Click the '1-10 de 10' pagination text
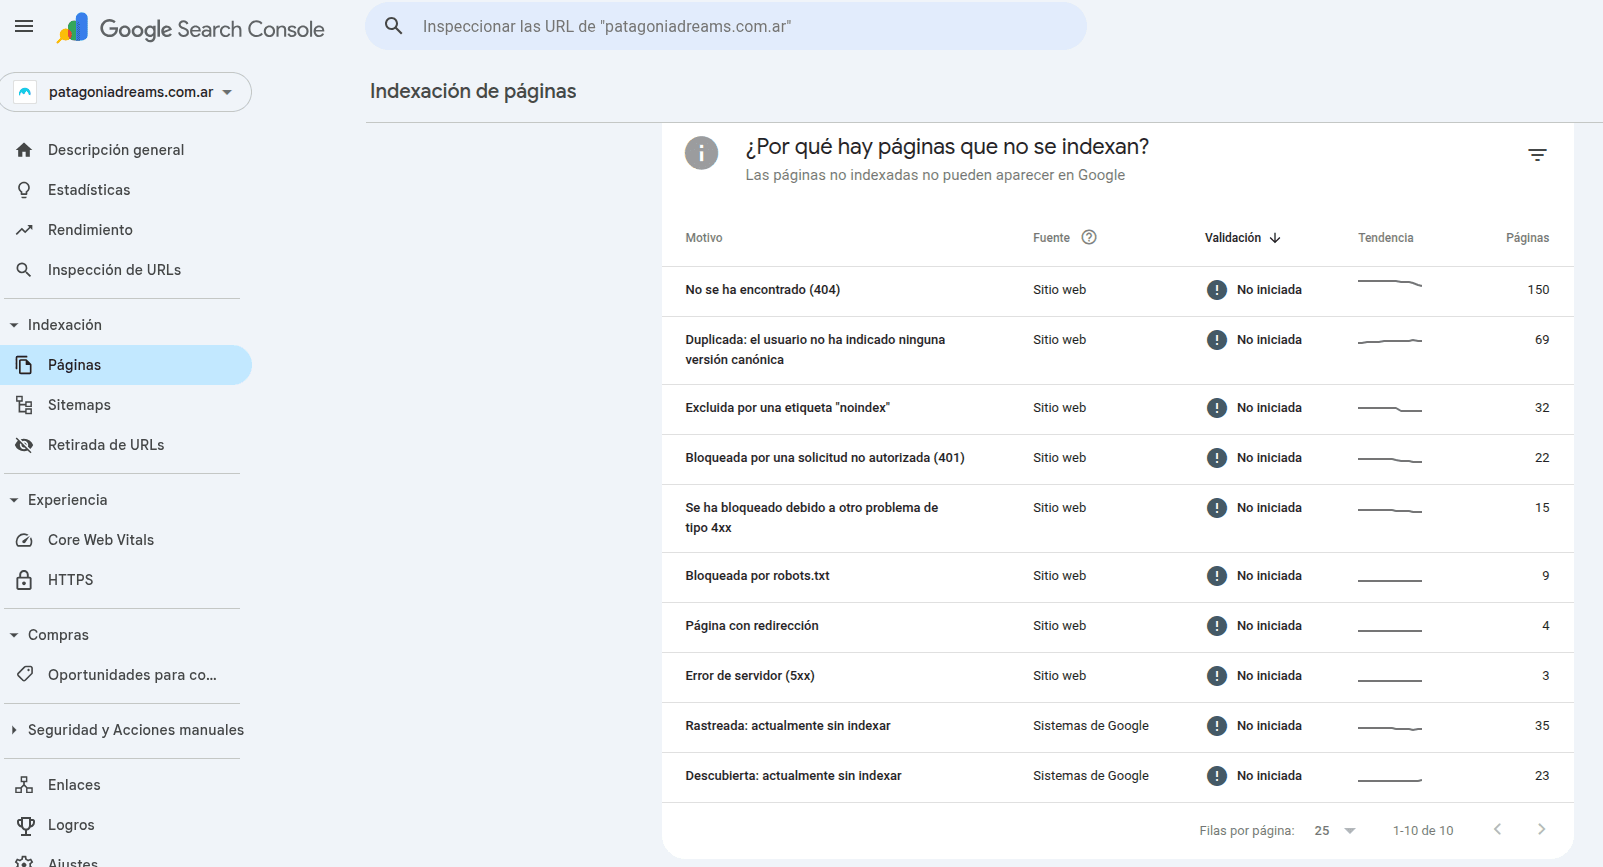Viewport: 1603px width, 867px height. point(1423,831)
